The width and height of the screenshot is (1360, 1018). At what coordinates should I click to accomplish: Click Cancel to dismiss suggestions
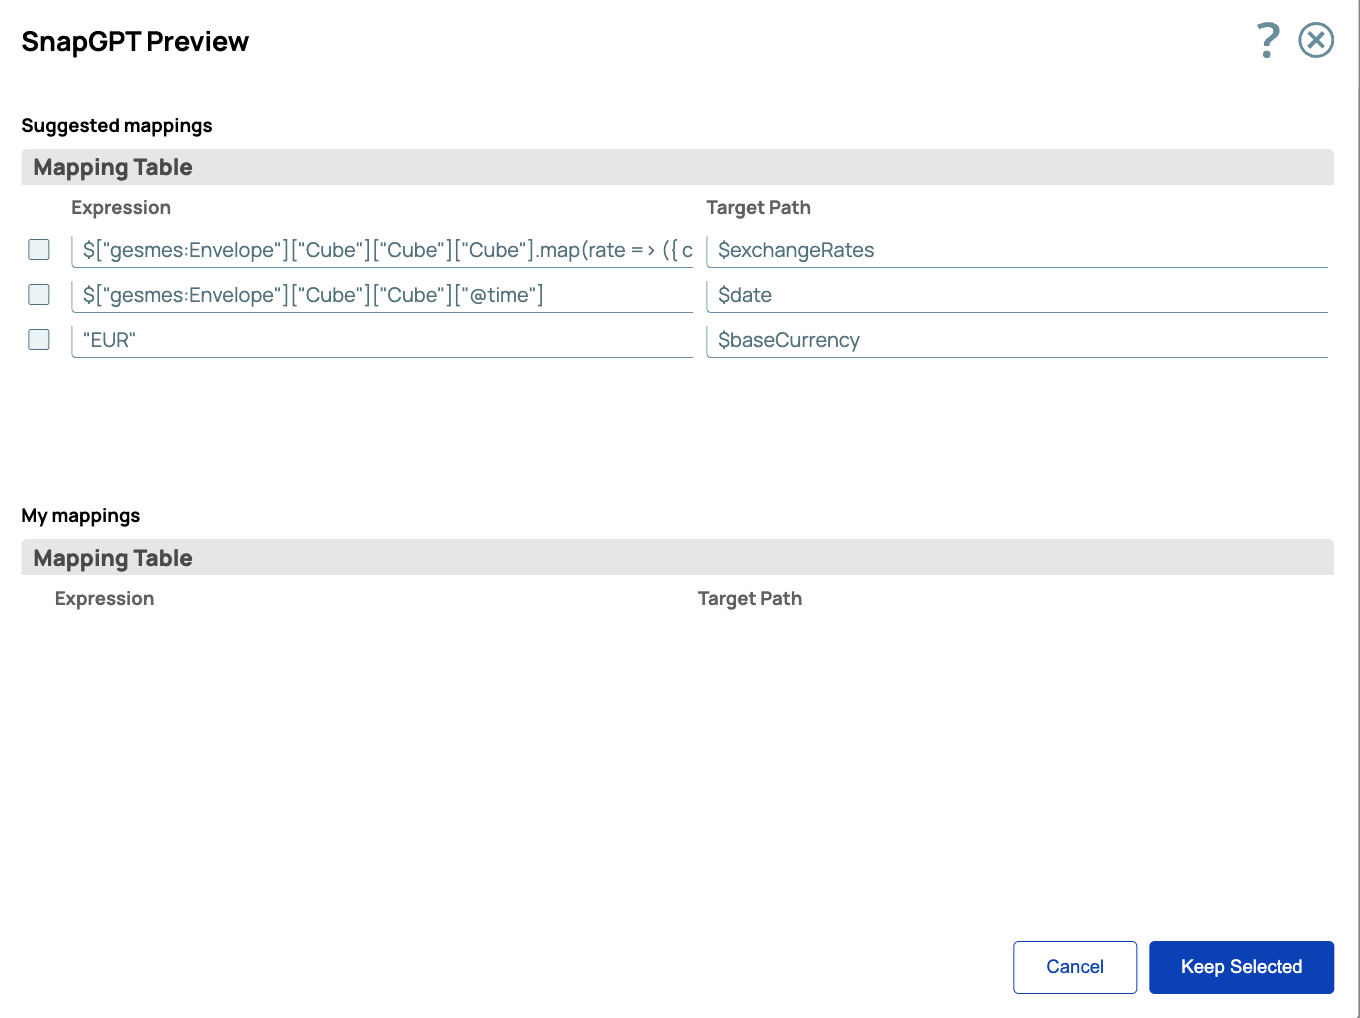[x=1075, y=967]
